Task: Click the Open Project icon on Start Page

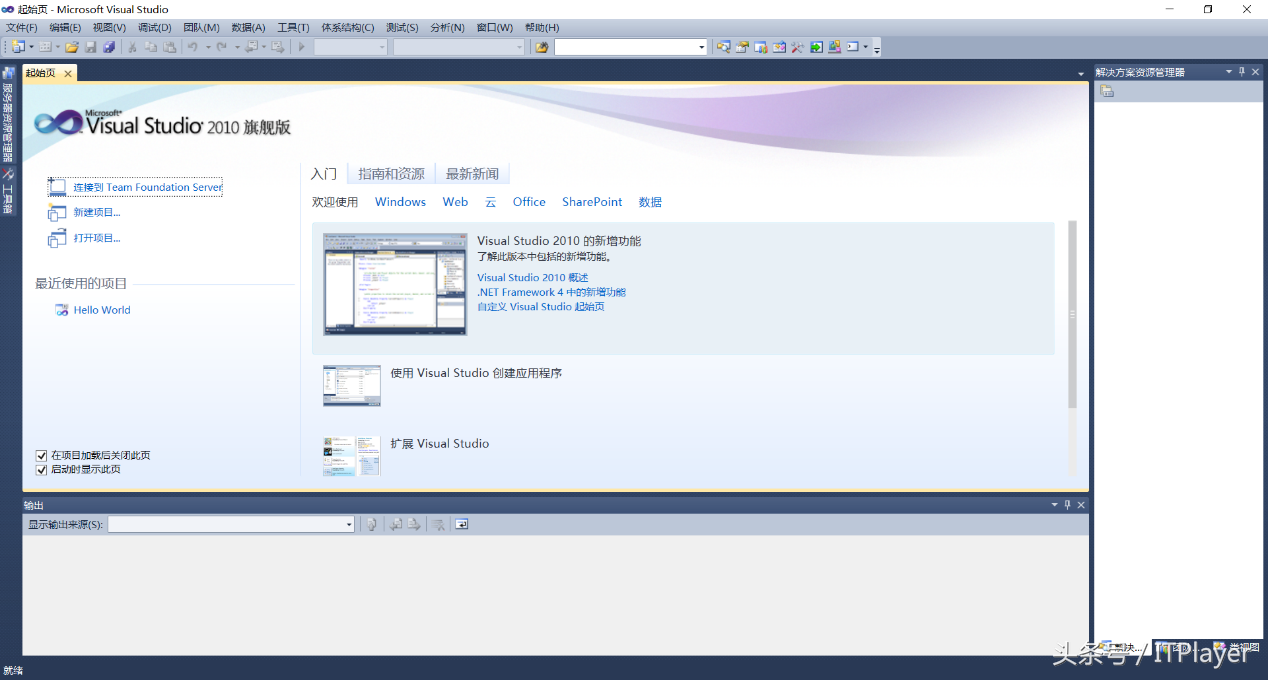Action: [x=56, y=238]
